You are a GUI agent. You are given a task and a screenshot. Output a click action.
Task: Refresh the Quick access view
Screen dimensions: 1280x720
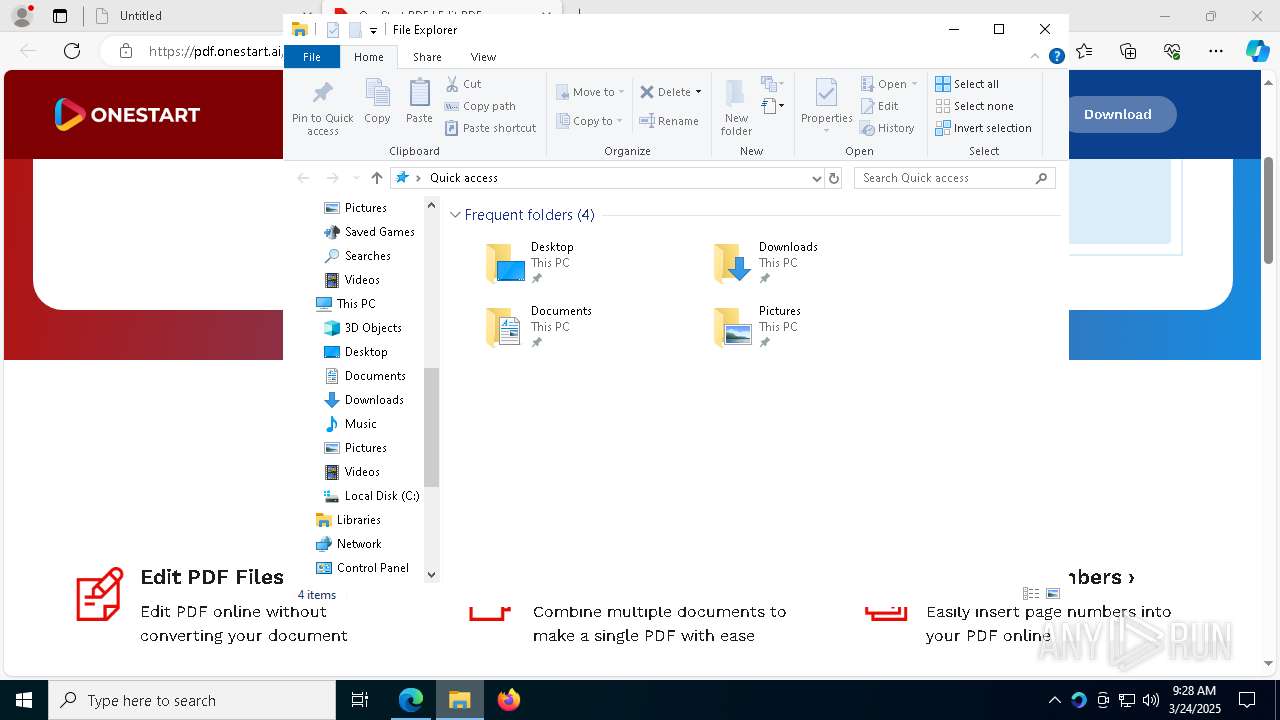click(834, 178)
